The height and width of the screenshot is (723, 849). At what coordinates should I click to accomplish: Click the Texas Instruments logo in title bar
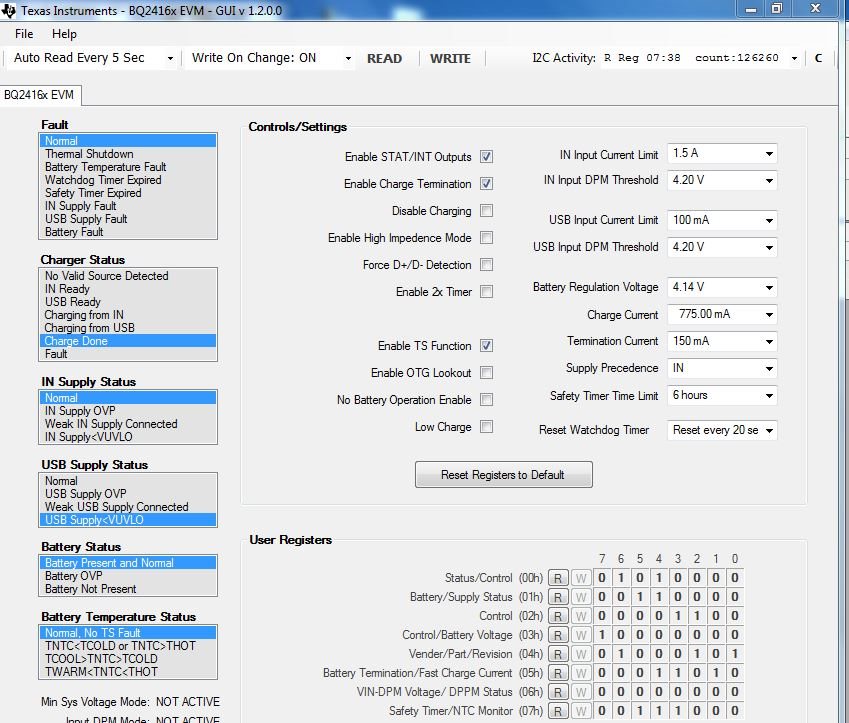(x=9, y=10)
